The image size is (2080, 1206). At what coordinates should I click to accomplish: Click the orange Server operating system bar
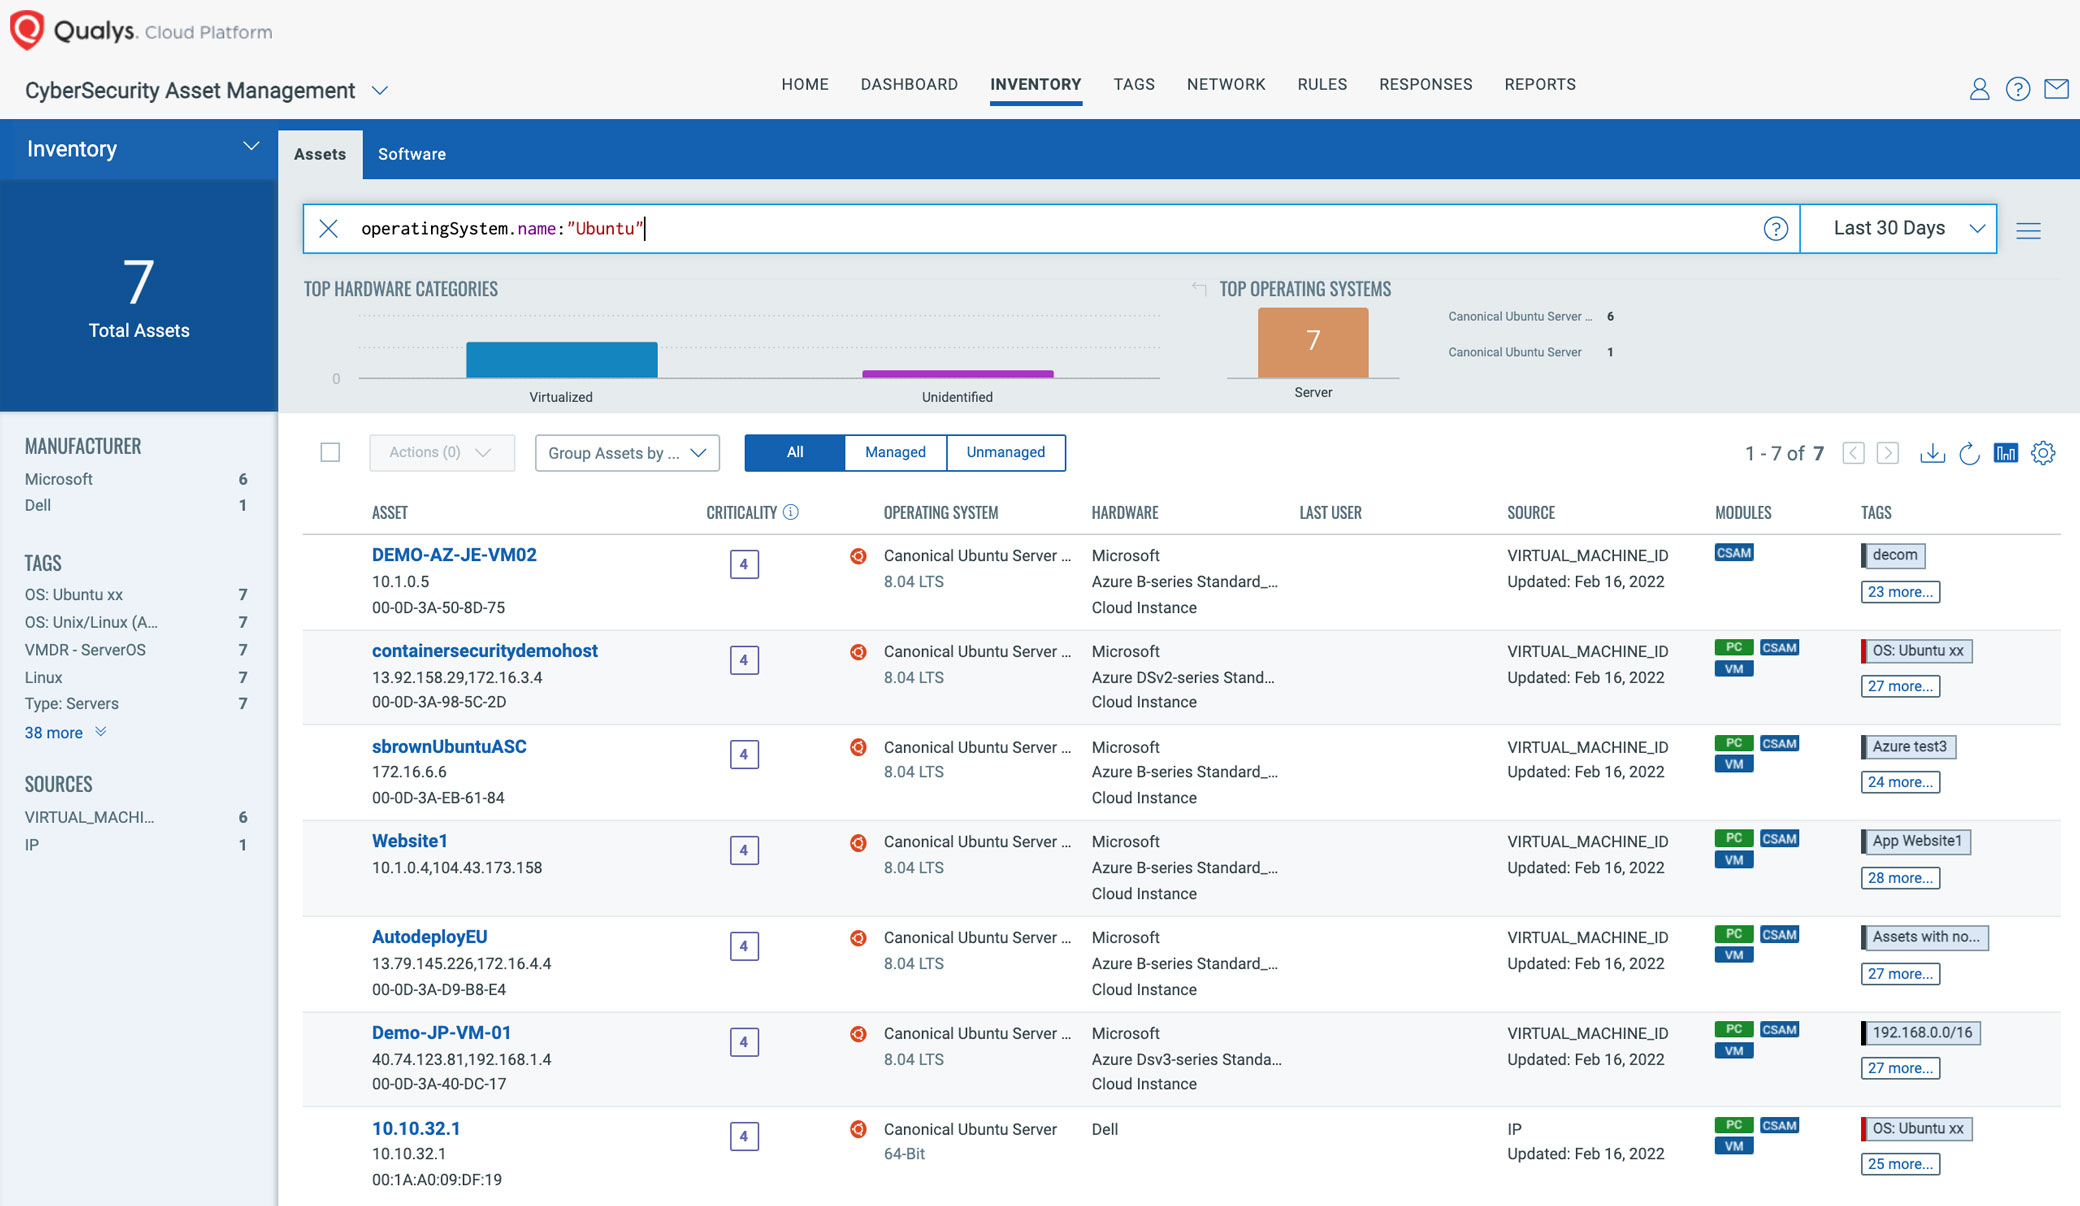pos(1313,342)
